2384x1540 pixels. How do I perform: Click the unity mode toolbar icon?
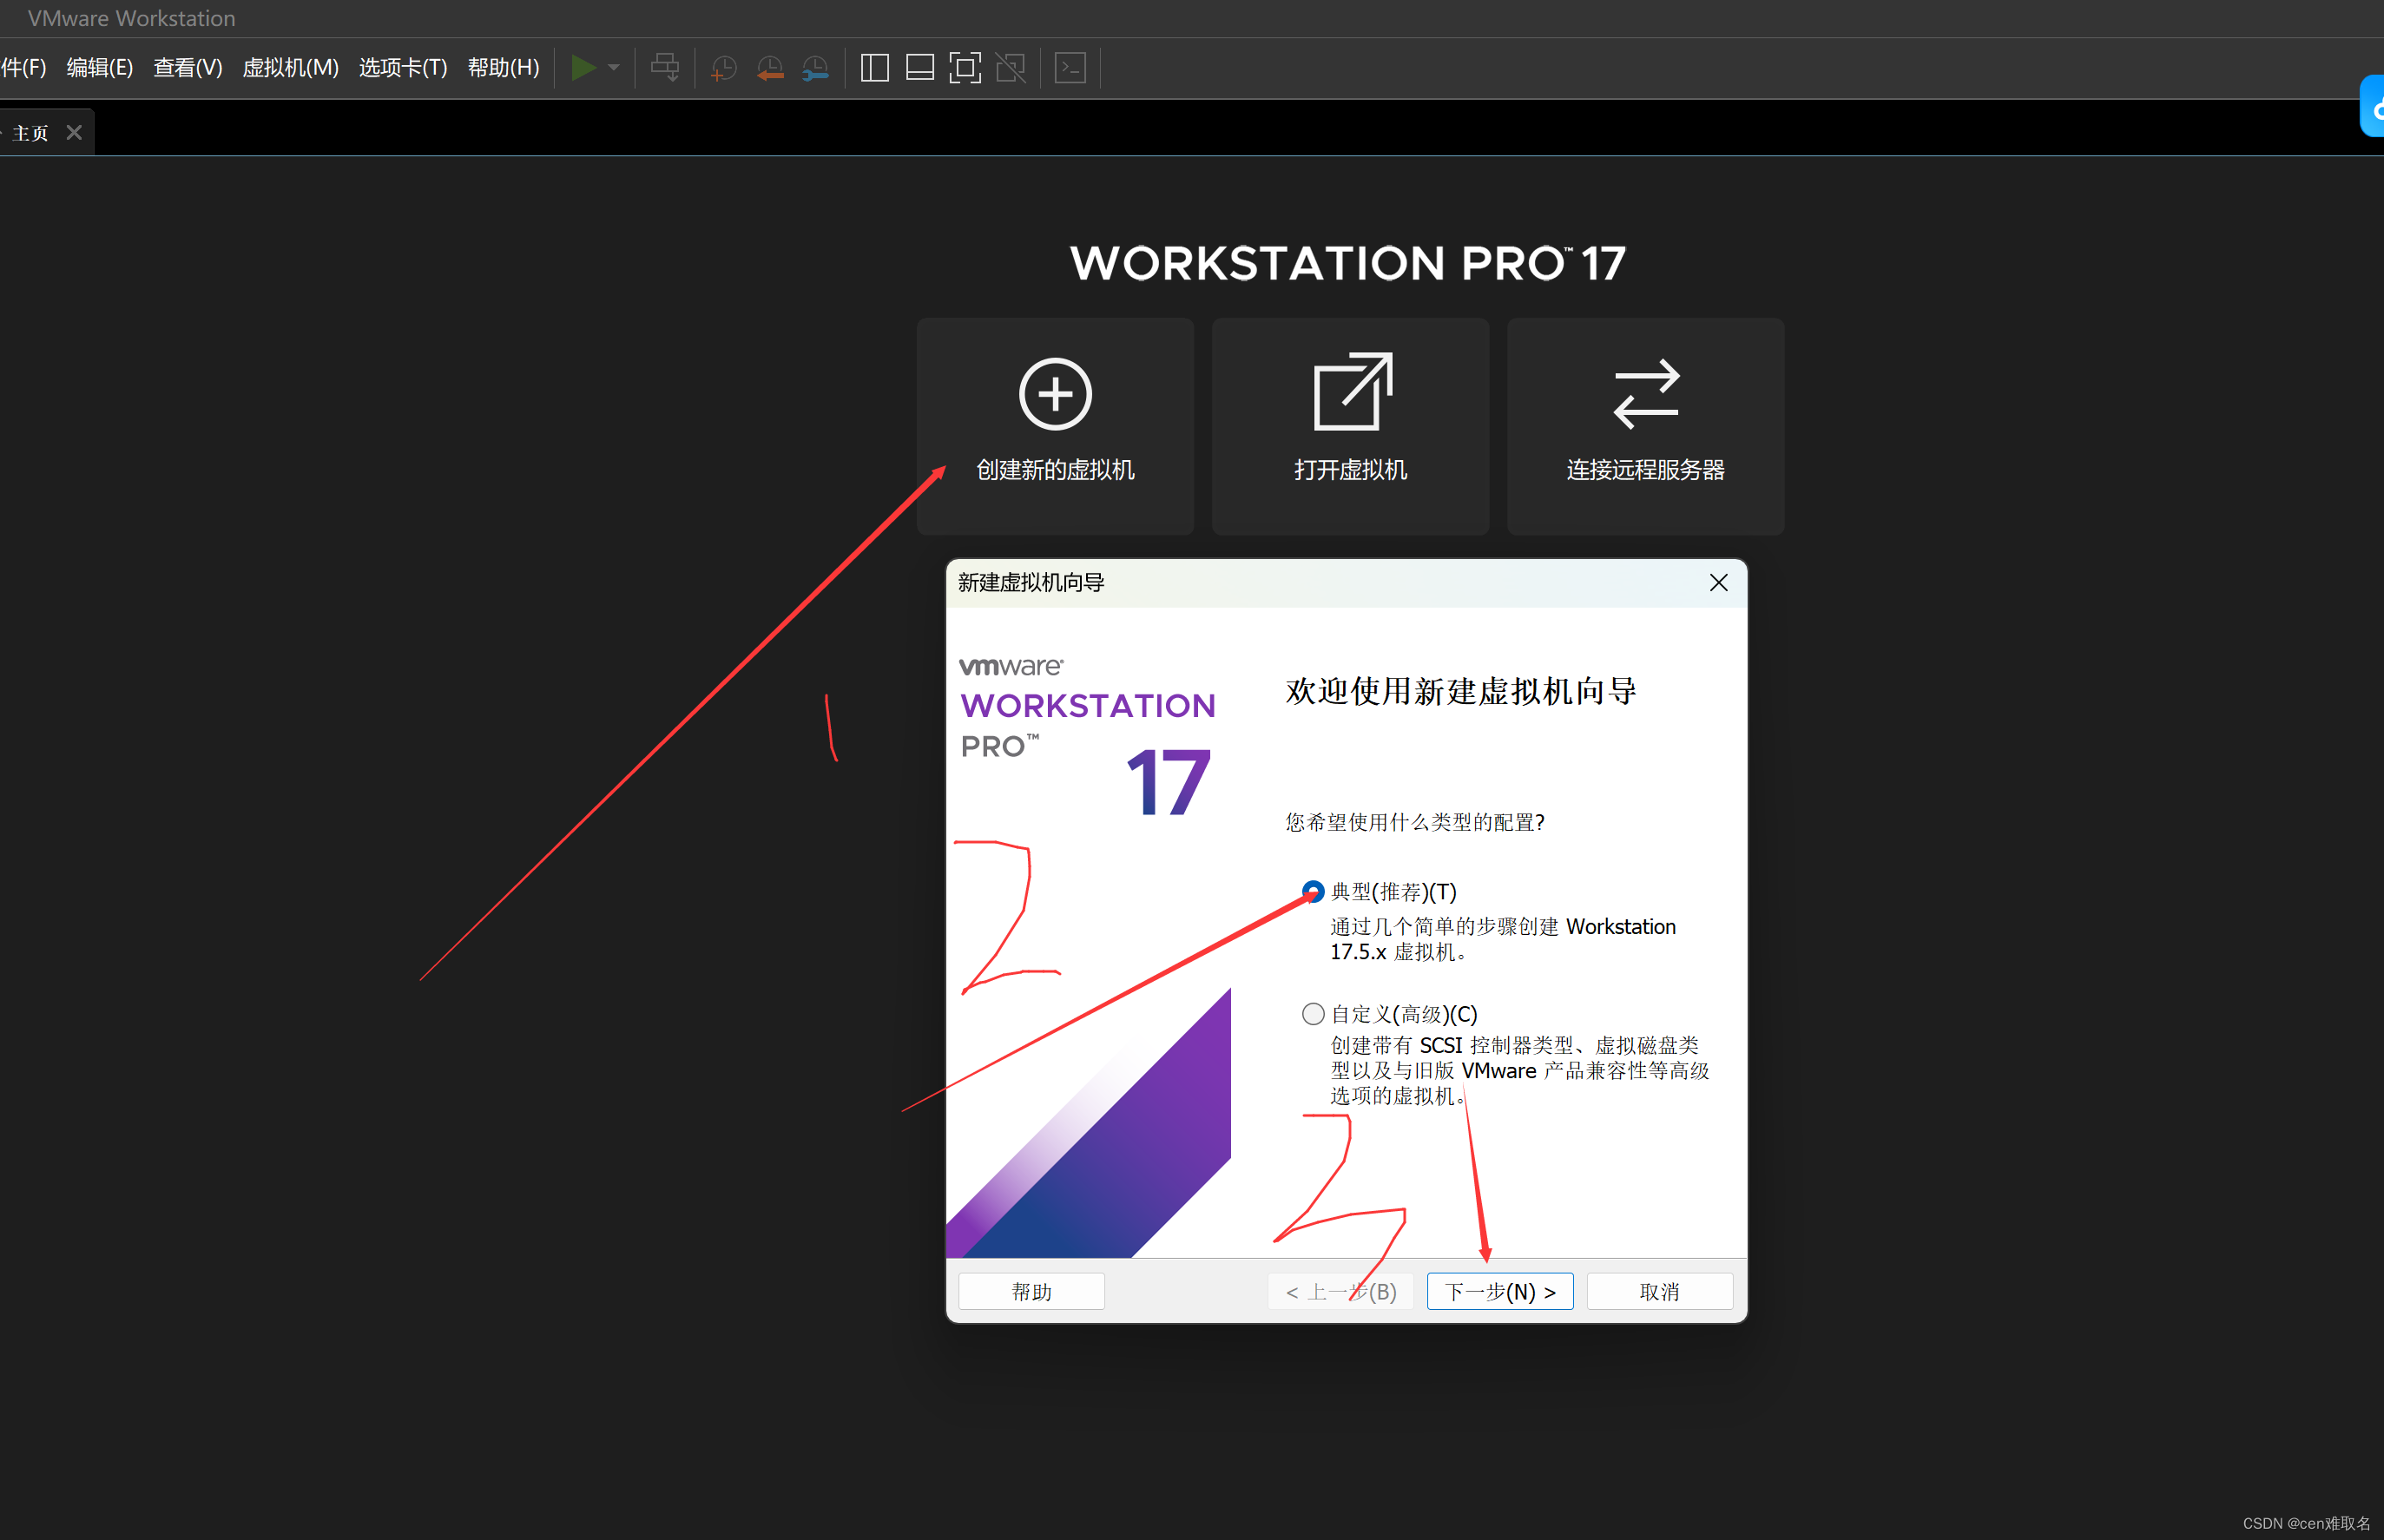point(1011,68)
